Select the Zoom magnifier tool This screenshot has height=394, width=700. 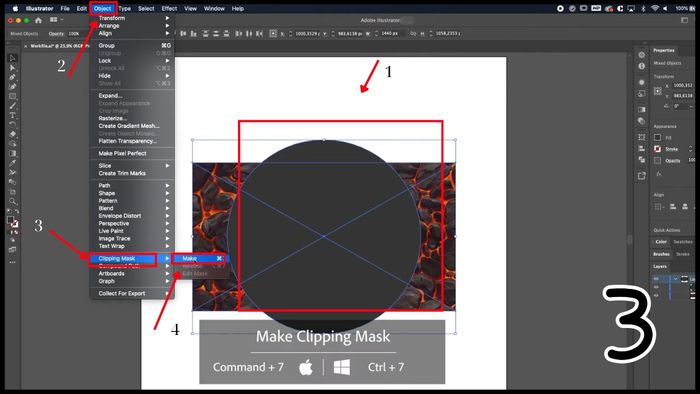12,201
